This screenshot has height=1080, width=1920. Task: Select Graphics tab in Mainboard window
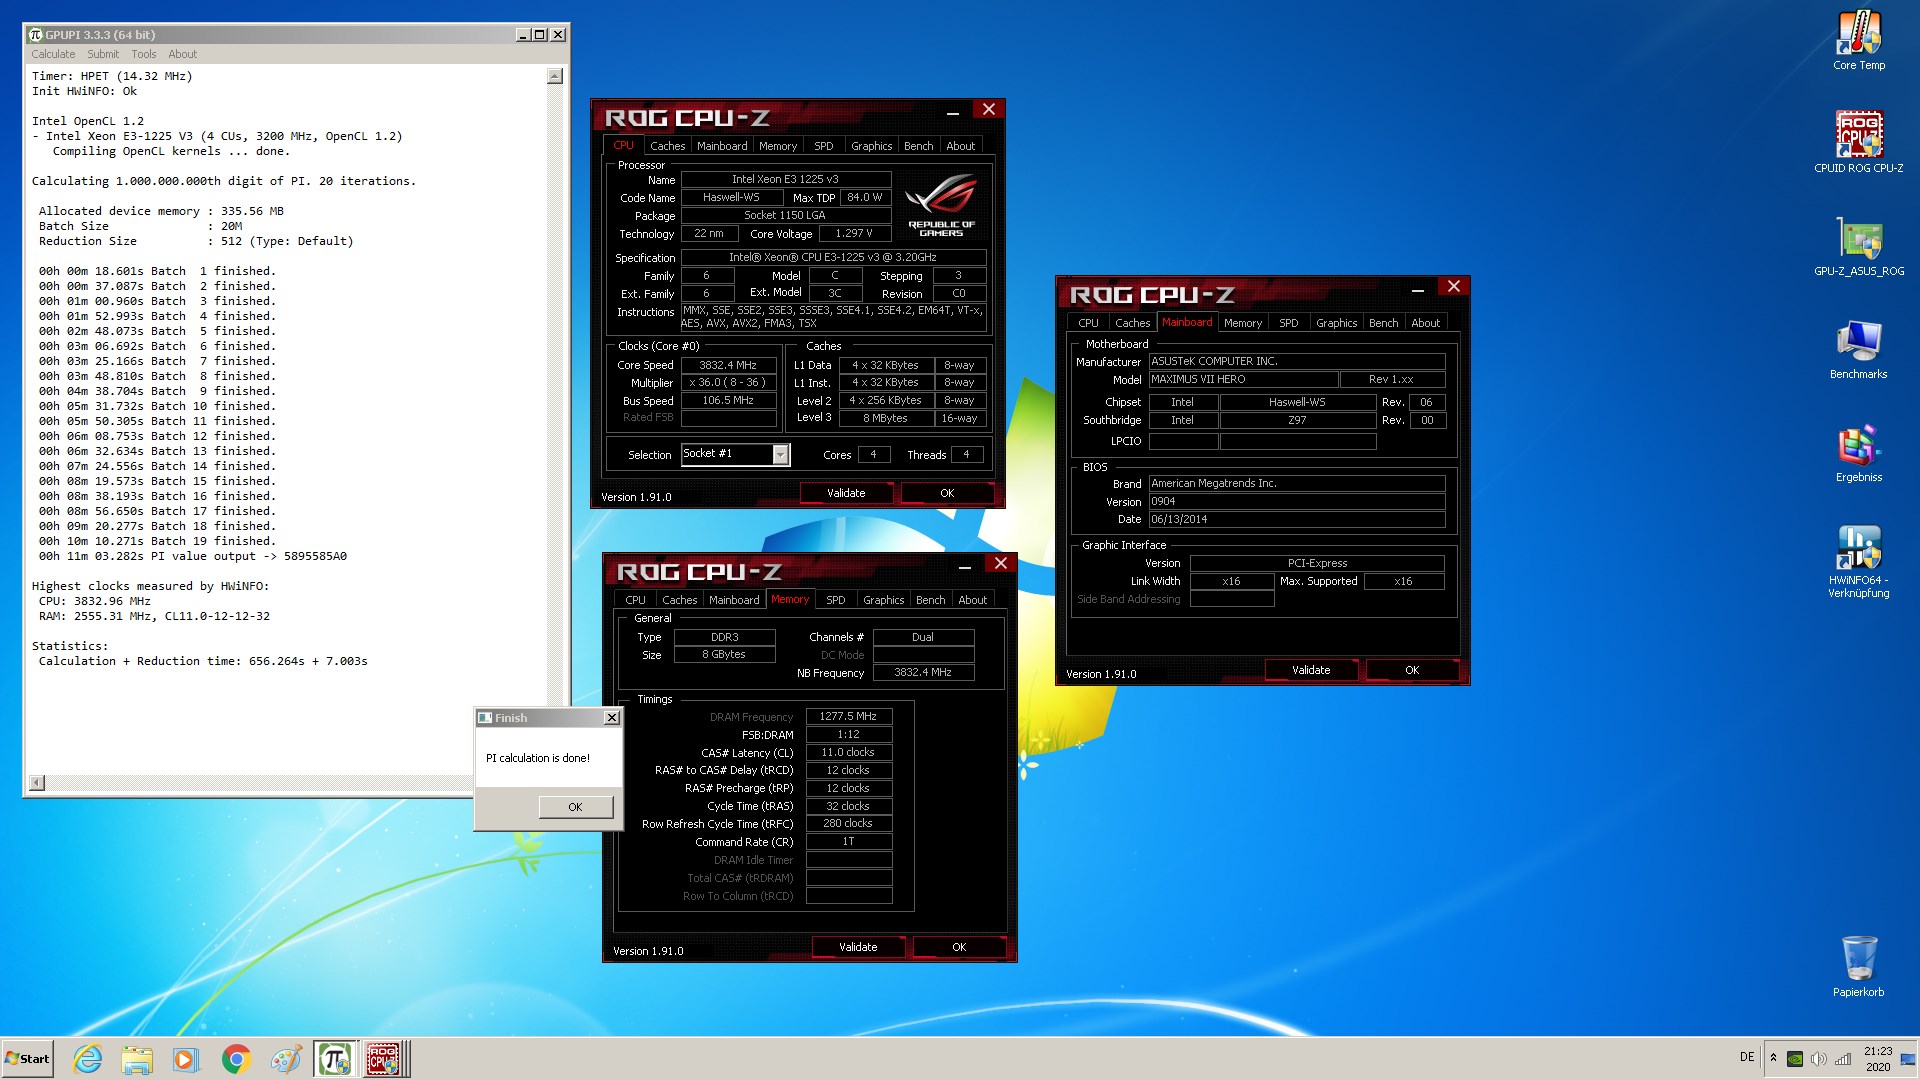1336,323
